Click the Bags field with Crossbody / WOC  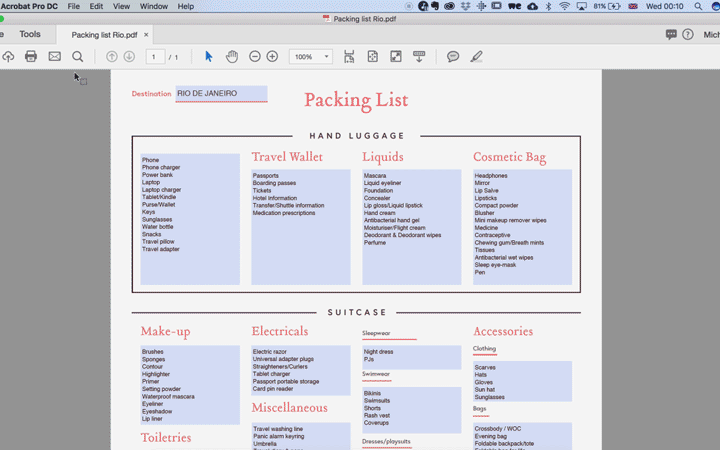click(523, 436)
